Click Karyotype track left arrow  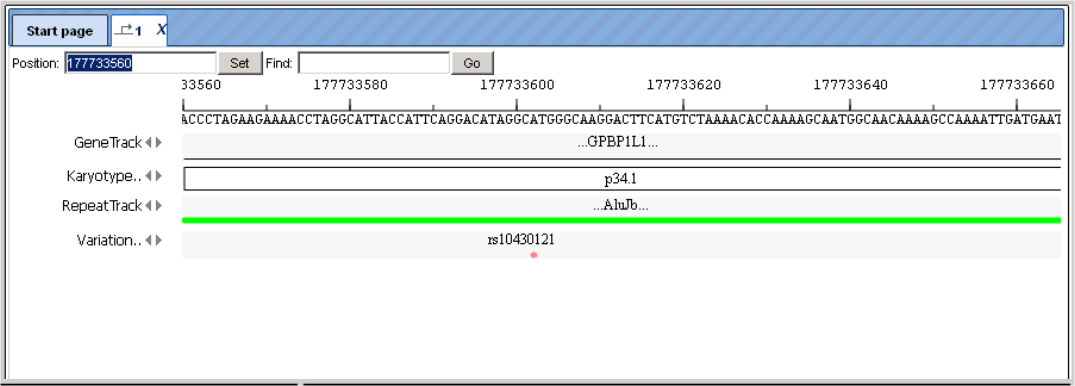pyautogui.click(x=148, y=176)
